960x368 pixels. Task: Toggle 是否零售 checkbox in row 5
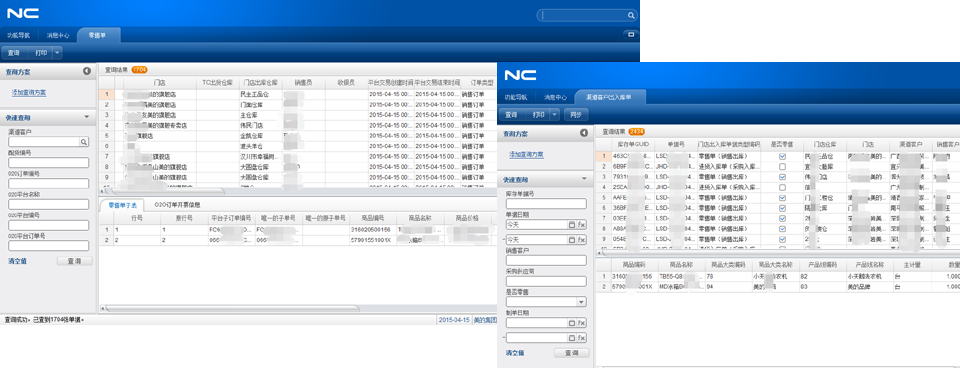click(x=782, y=198)
